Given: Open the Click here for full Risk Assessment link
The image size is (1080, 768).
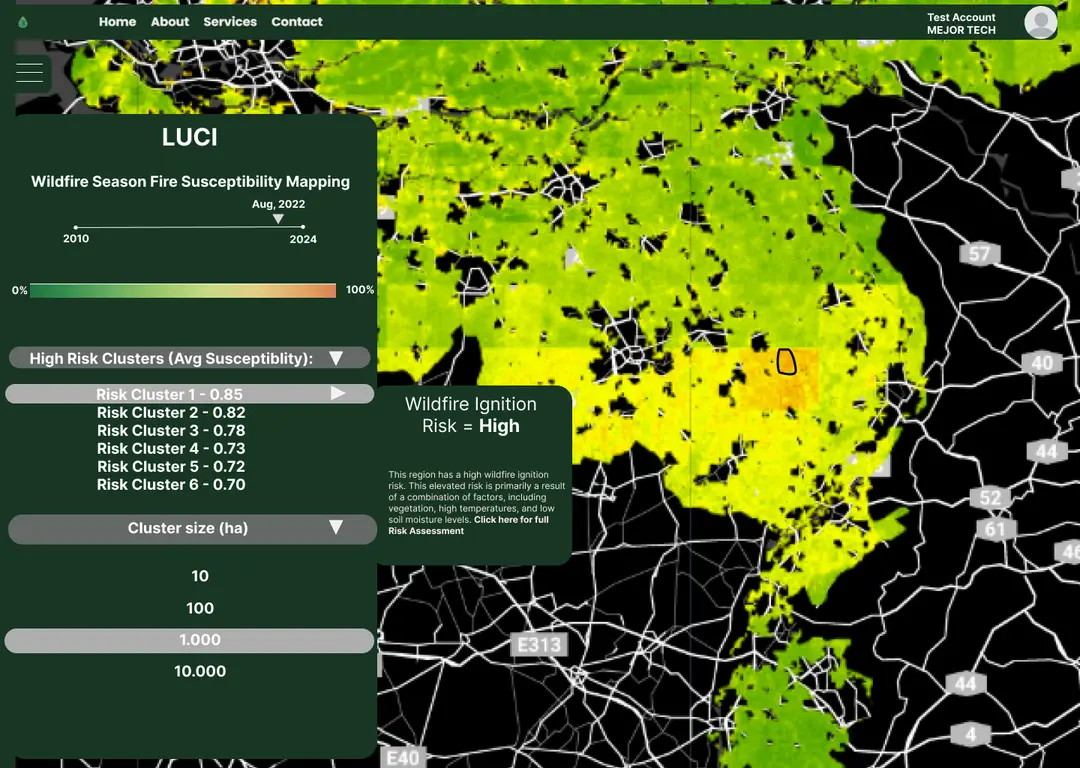Looking at the screenshot, I should click(x=468, y=525).
